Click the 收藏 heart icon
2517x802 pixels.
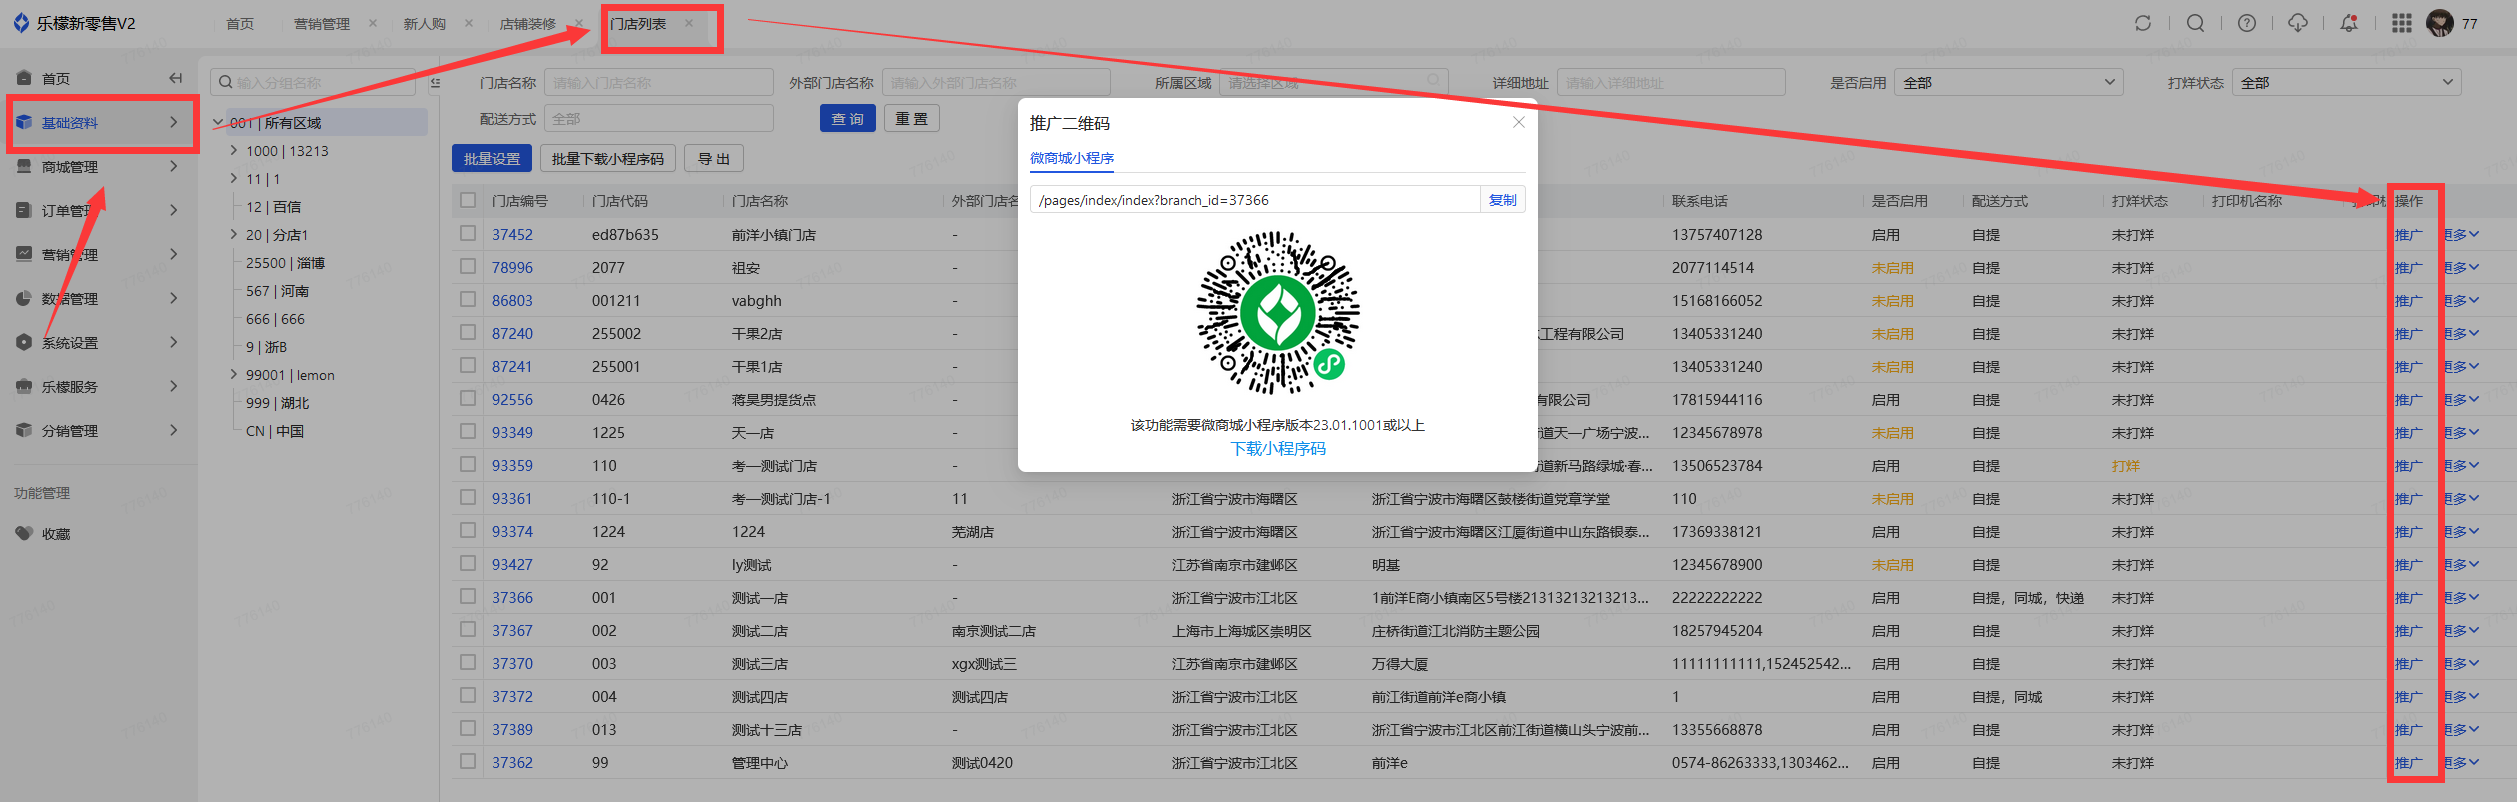click(x=24, y=533)
